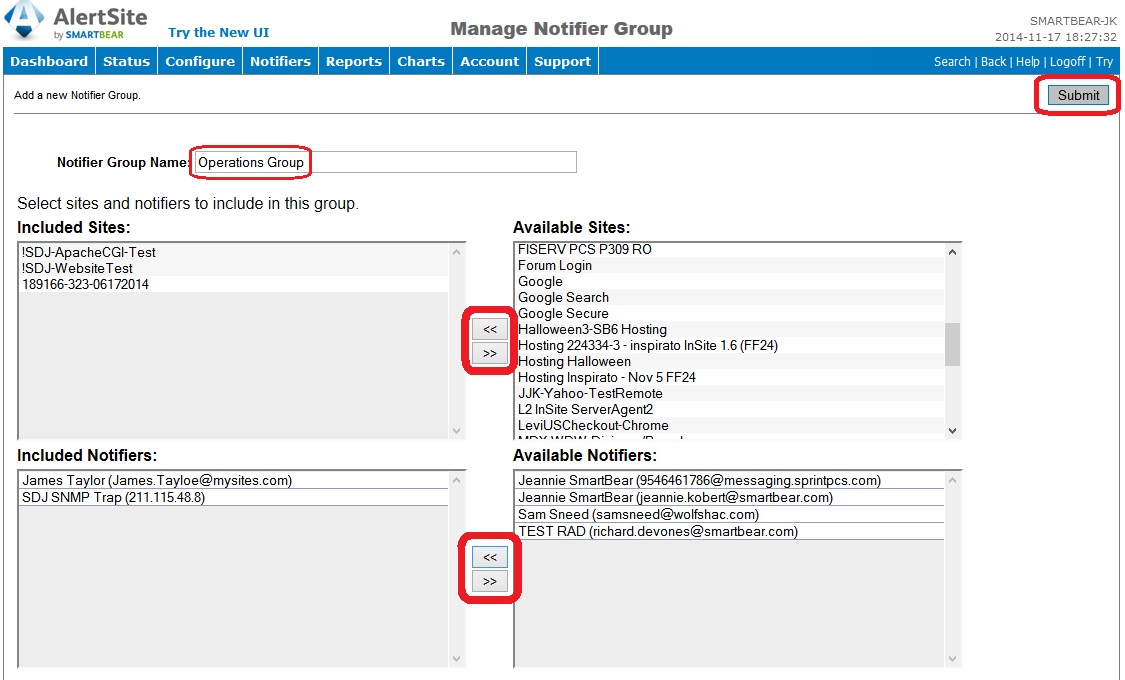Open the Reports menu

point(353,60)
